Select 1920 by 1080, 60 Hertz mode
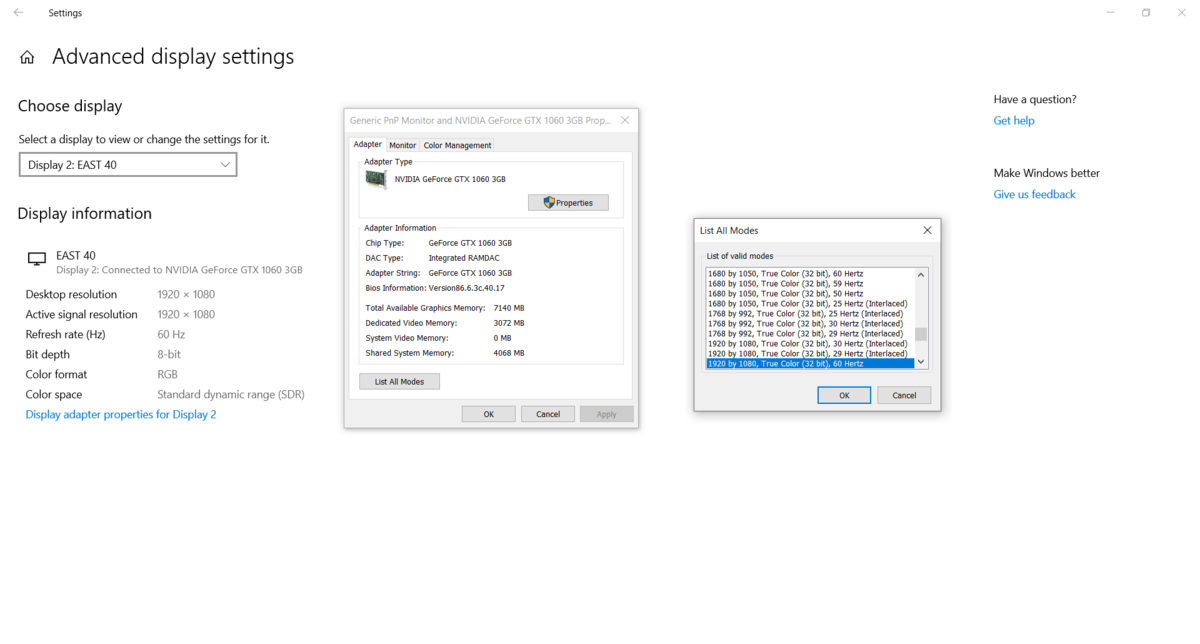The height and width of the screenshot is (644, 1200). point(810,363)
